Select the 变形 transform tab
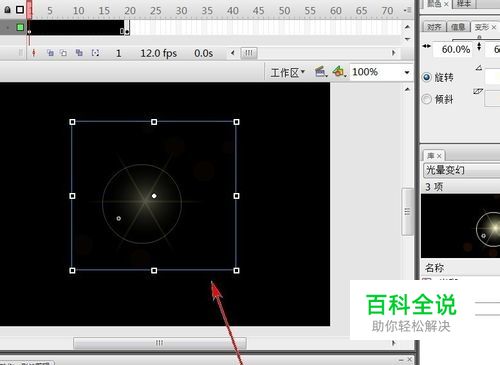The width and height of the screenshot is (500, 365). click(482, 27)
